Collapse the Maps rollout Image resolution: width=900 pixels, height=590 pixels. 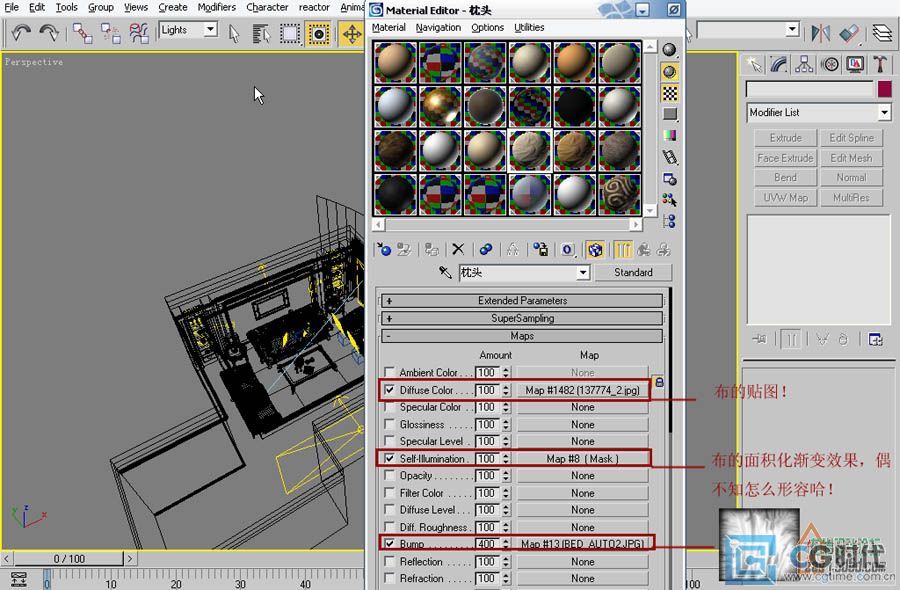tap(522, 336)
